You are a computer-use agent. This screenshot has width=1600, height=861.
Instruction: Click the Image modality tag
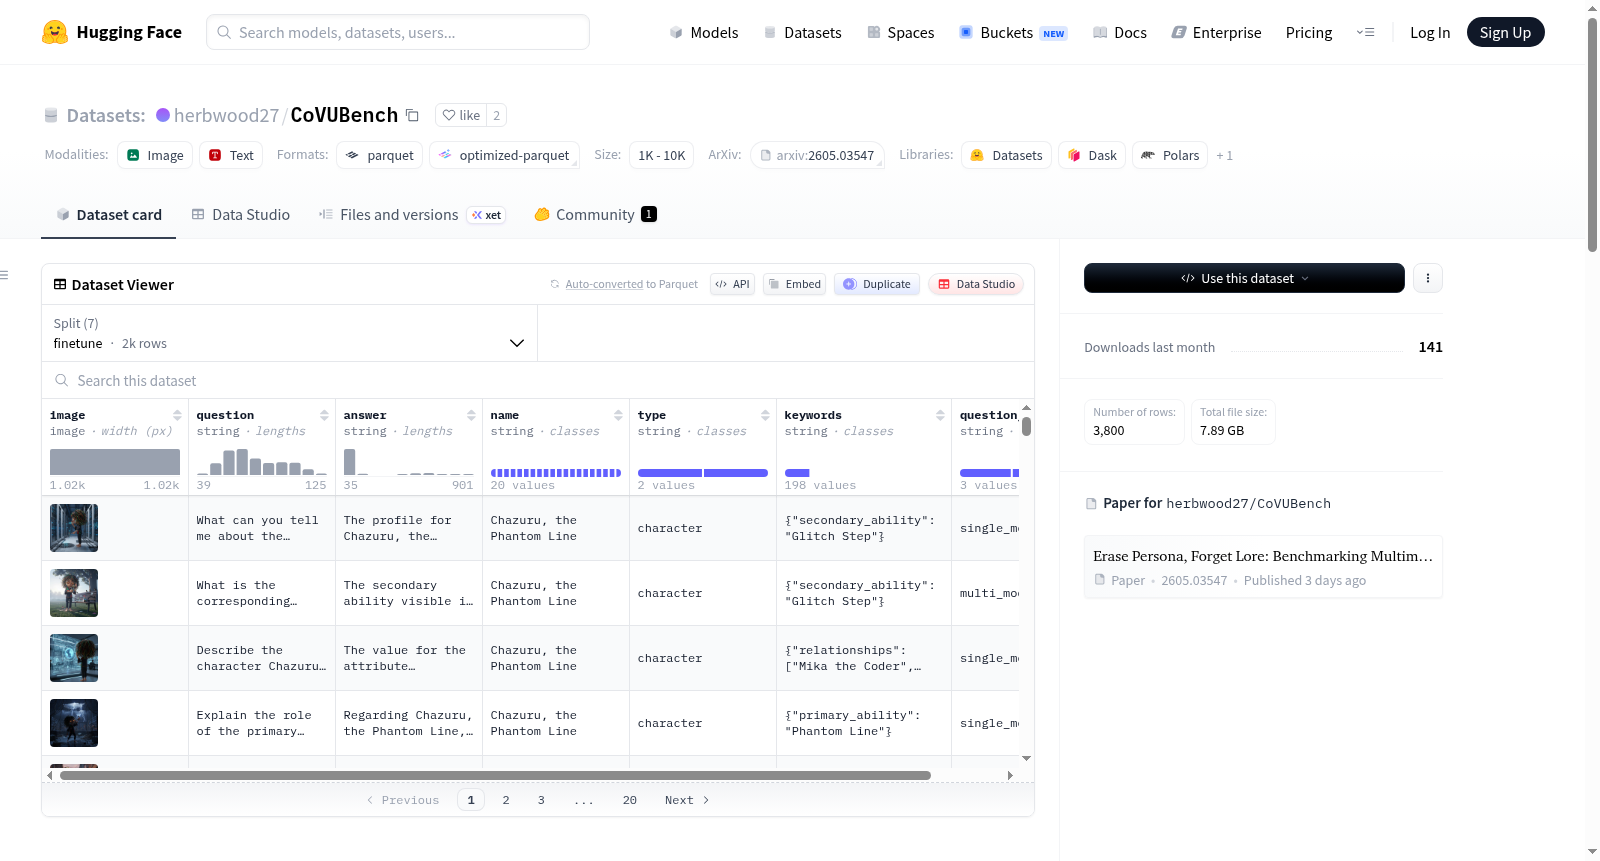155,155
